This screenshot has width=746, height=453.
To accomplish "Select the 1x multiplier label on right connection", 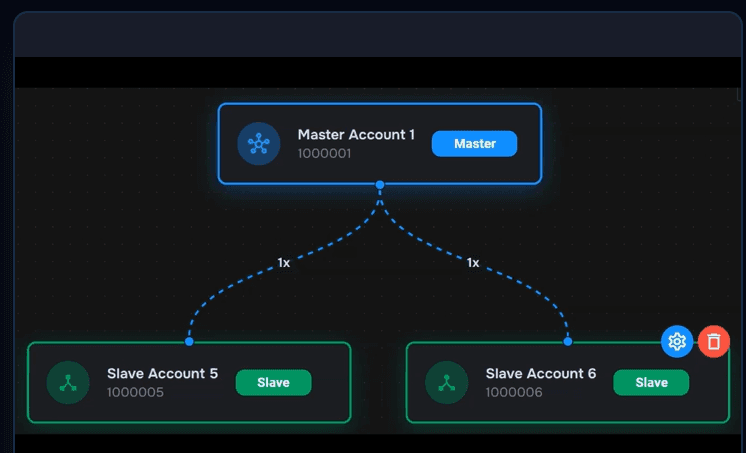I will (x=473, y=263).
